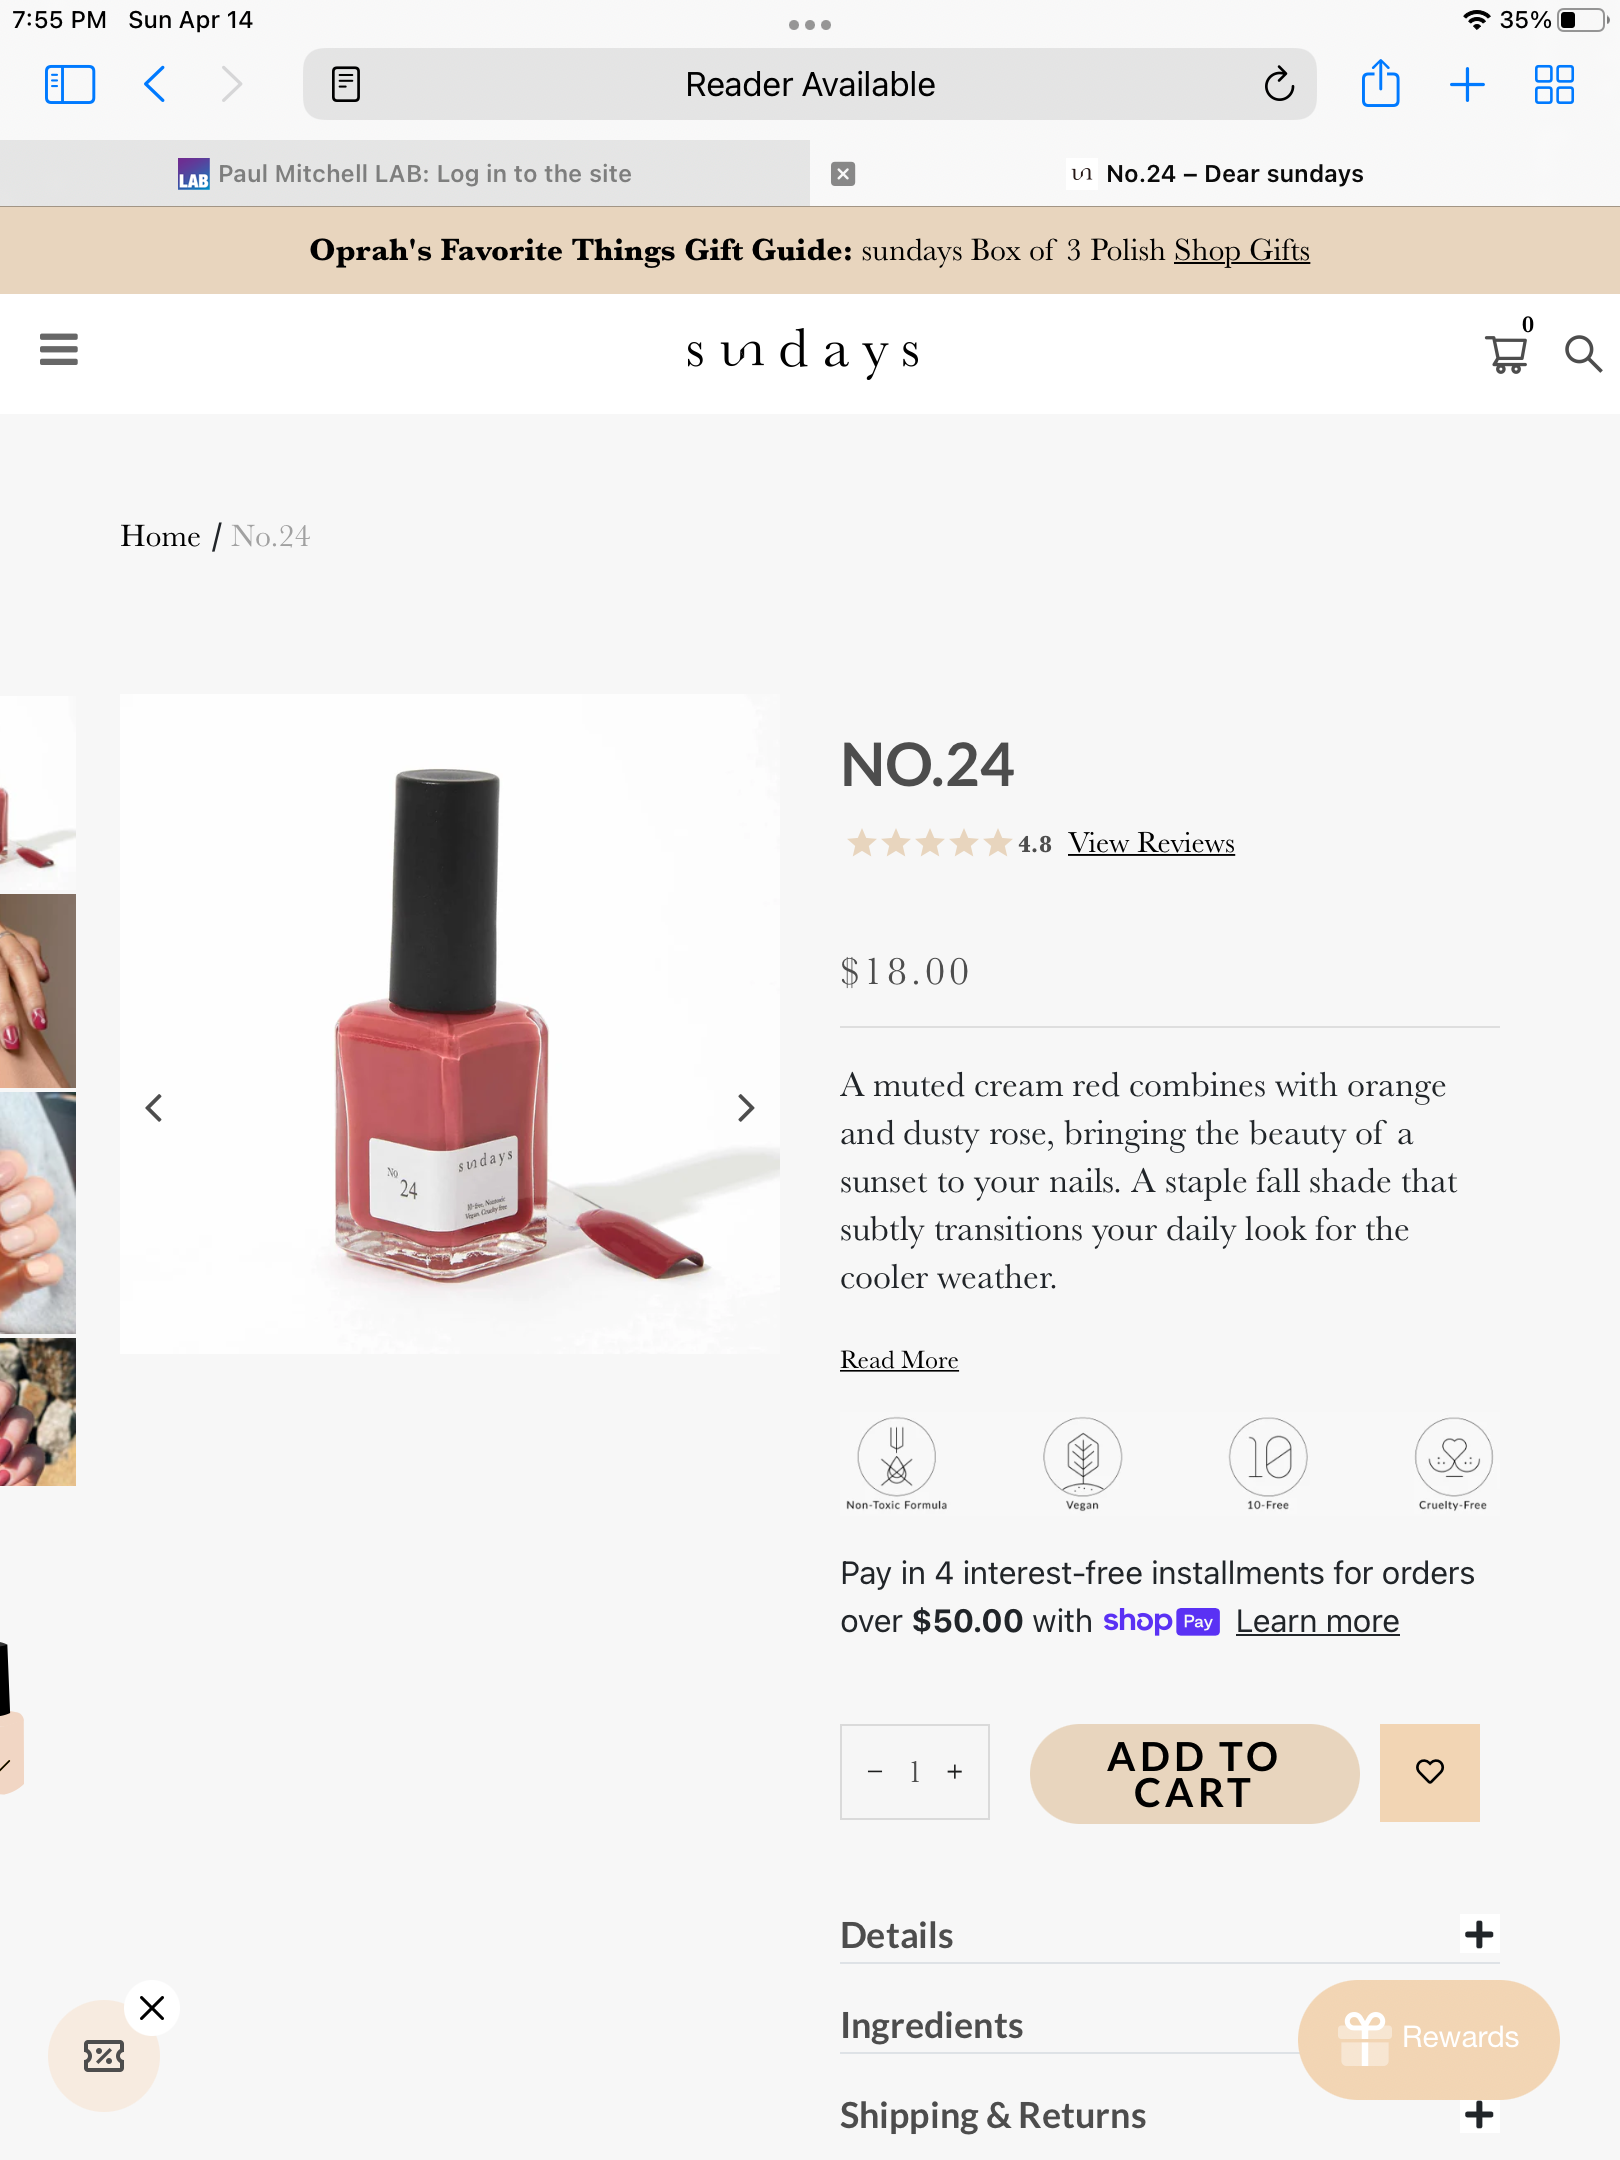Tap the site search magnifier icon

click(x=1582, y=353)
